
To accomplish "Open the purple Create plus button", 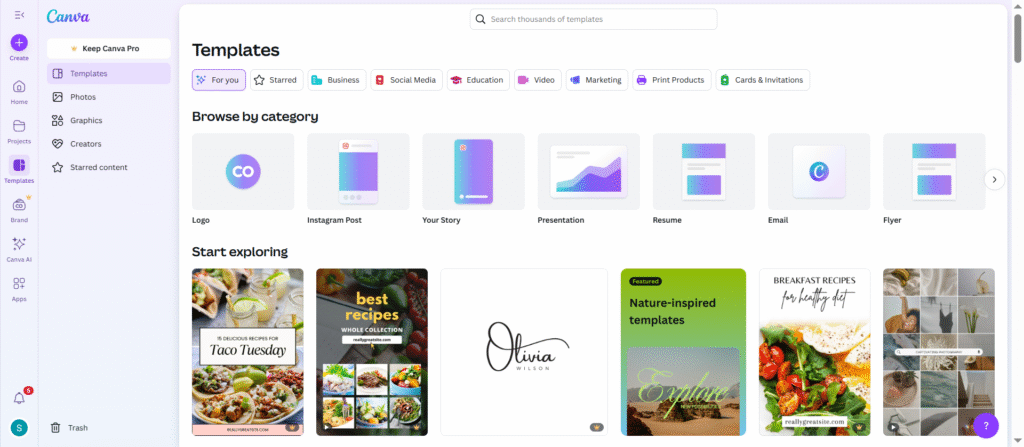I will point(19,42).
